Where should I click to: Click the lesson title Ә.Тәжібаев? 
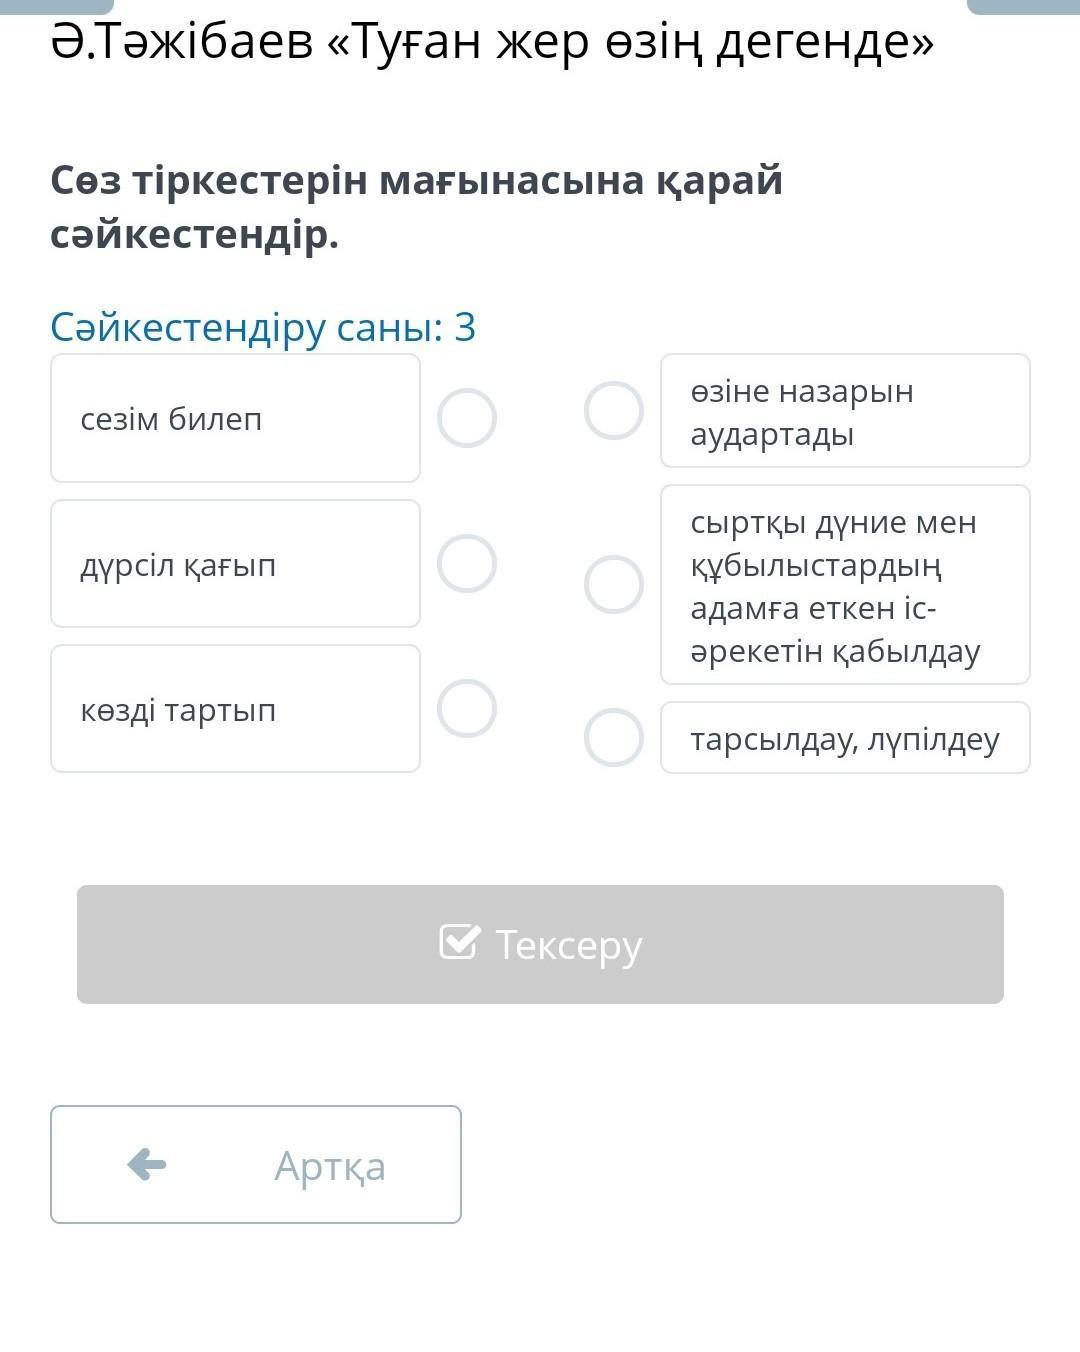tap(492, 42)
